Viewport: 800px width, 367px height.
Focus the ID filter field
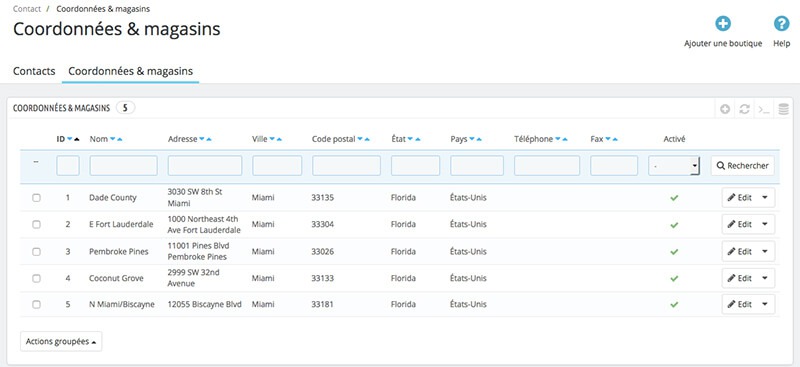tap(68, 166)
